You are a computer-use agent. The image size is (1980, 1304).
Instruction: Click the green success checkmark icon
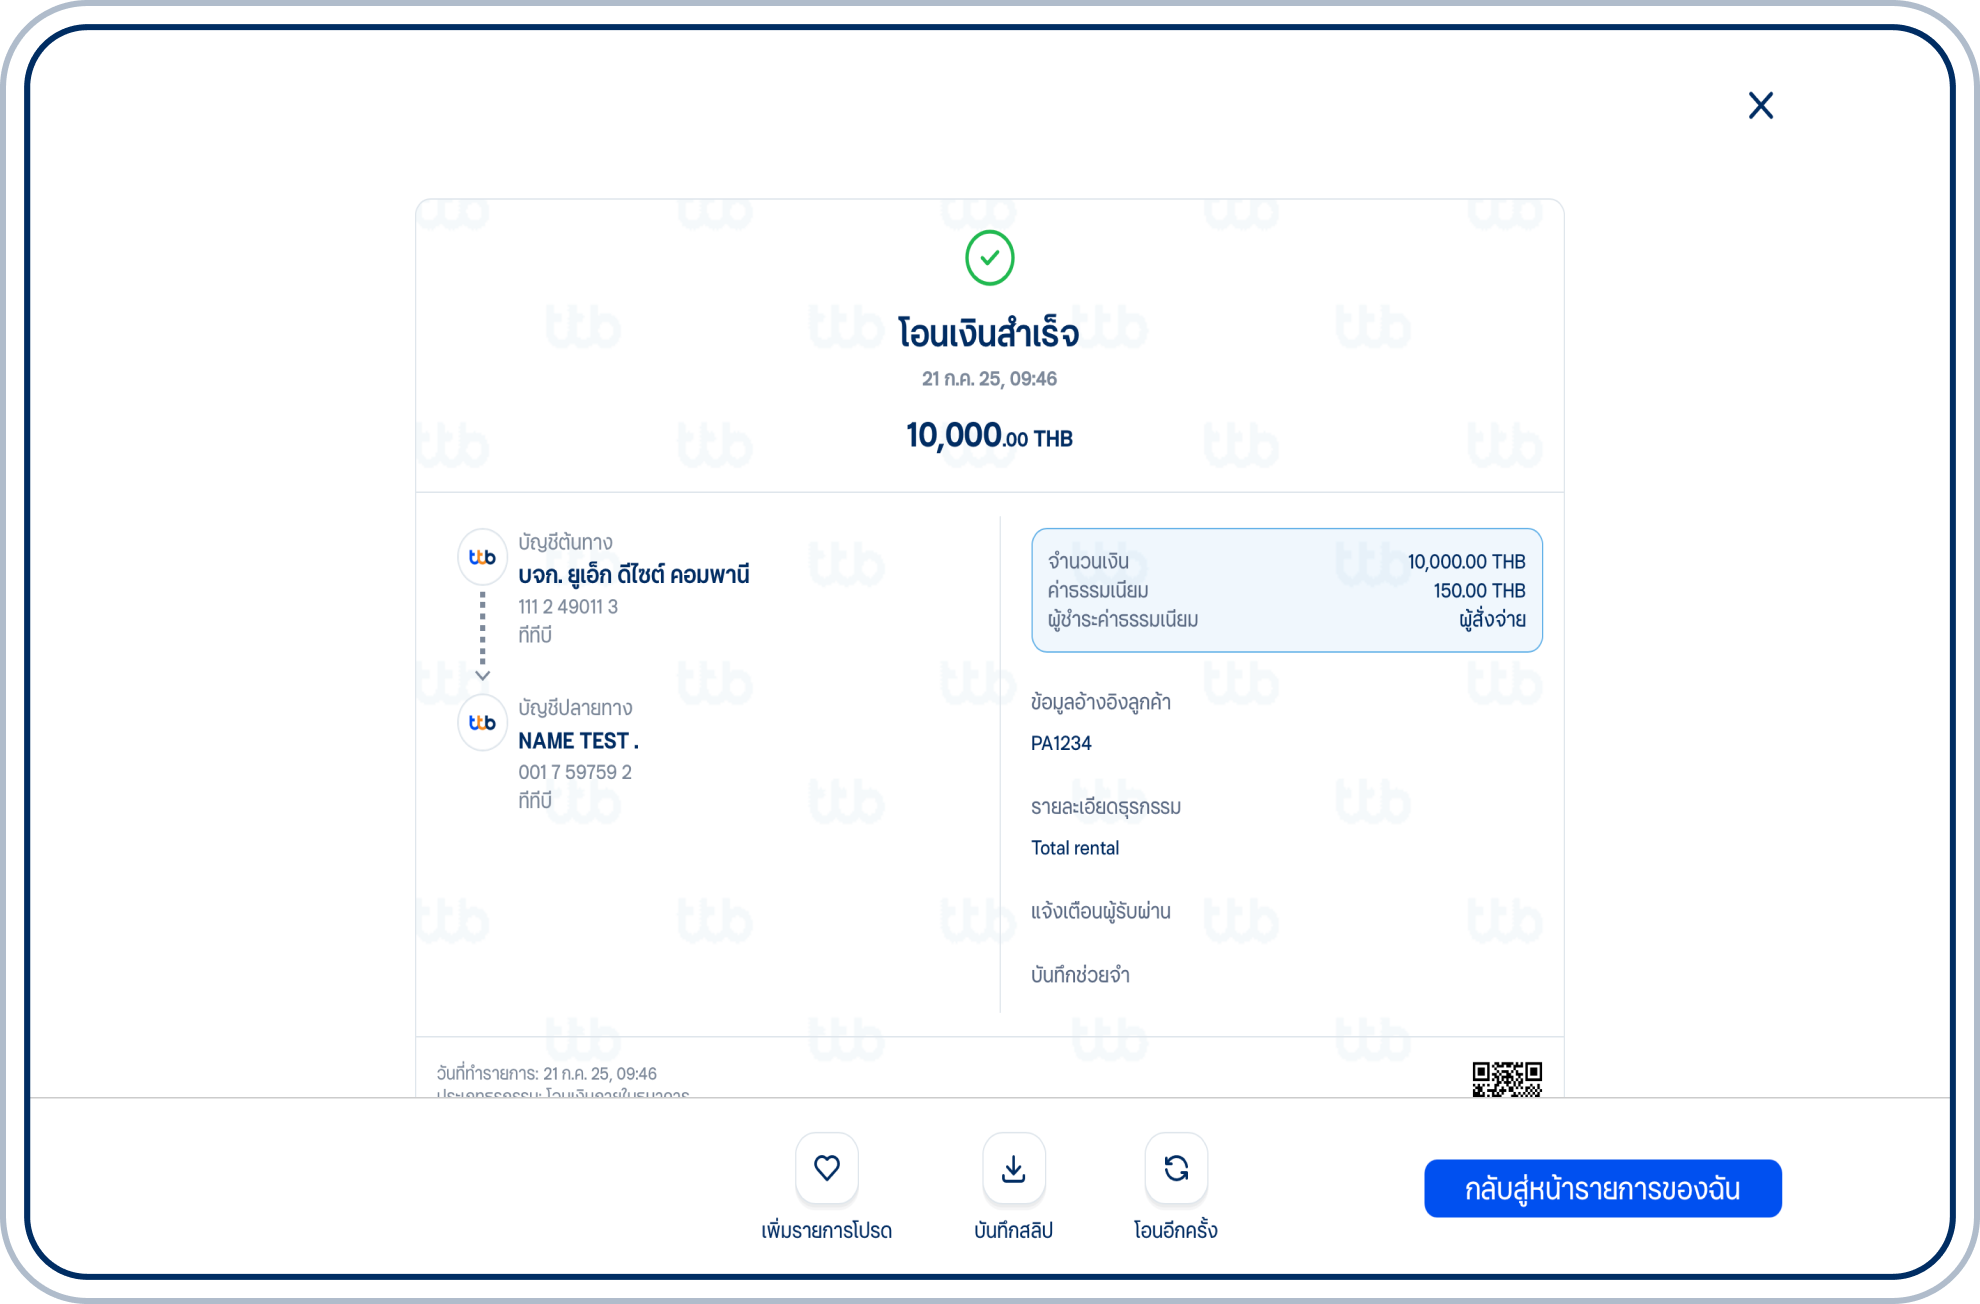coord(989,258)
